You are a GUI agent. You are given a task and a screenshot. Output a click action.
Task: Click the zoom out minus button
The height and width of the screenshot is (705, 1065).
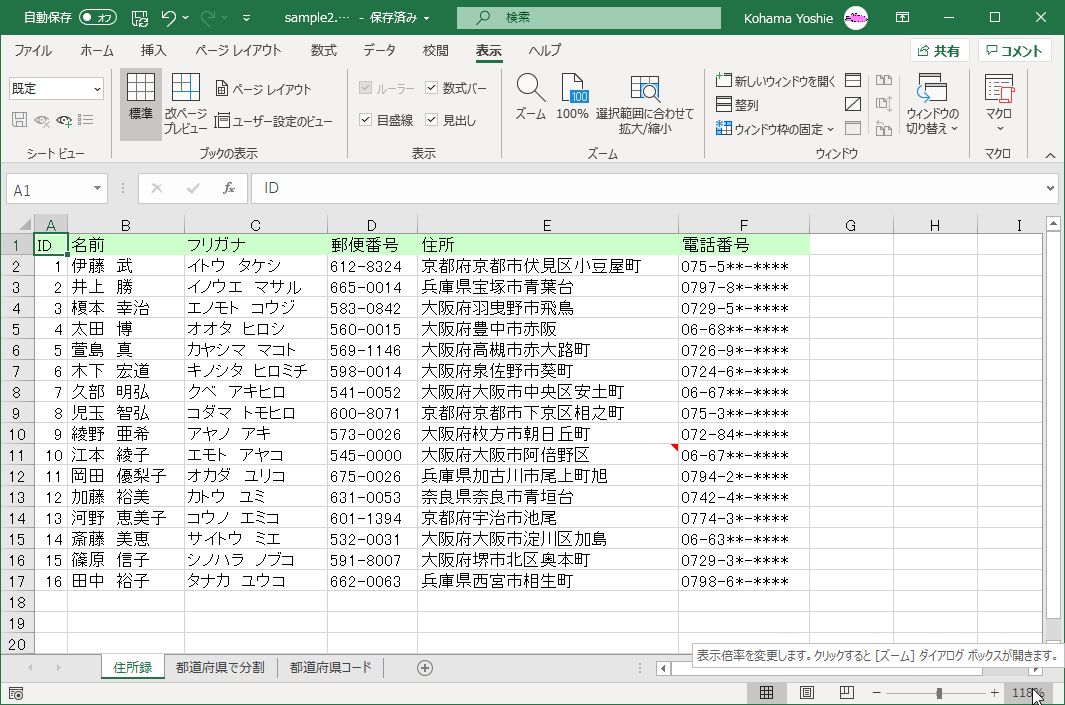tap(877, 693)
